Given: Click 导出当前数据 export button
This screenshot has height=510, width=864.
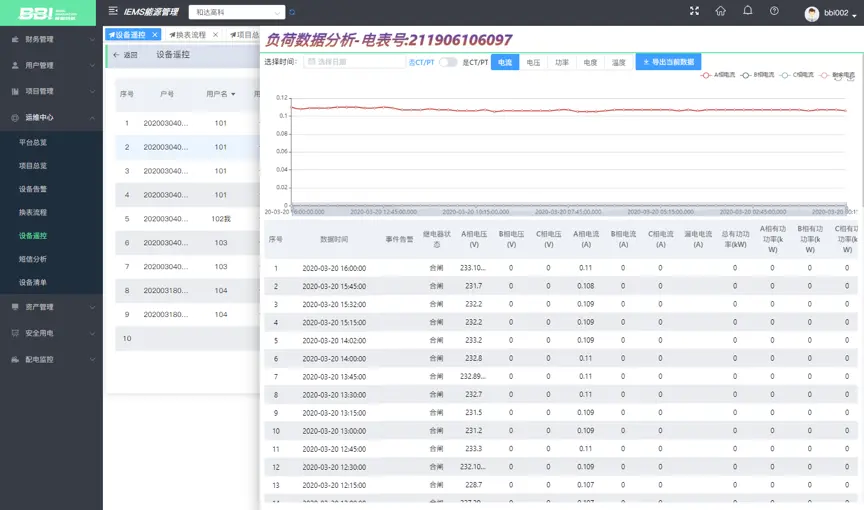Looking at the screenshot, I should (x=668, y=62).
